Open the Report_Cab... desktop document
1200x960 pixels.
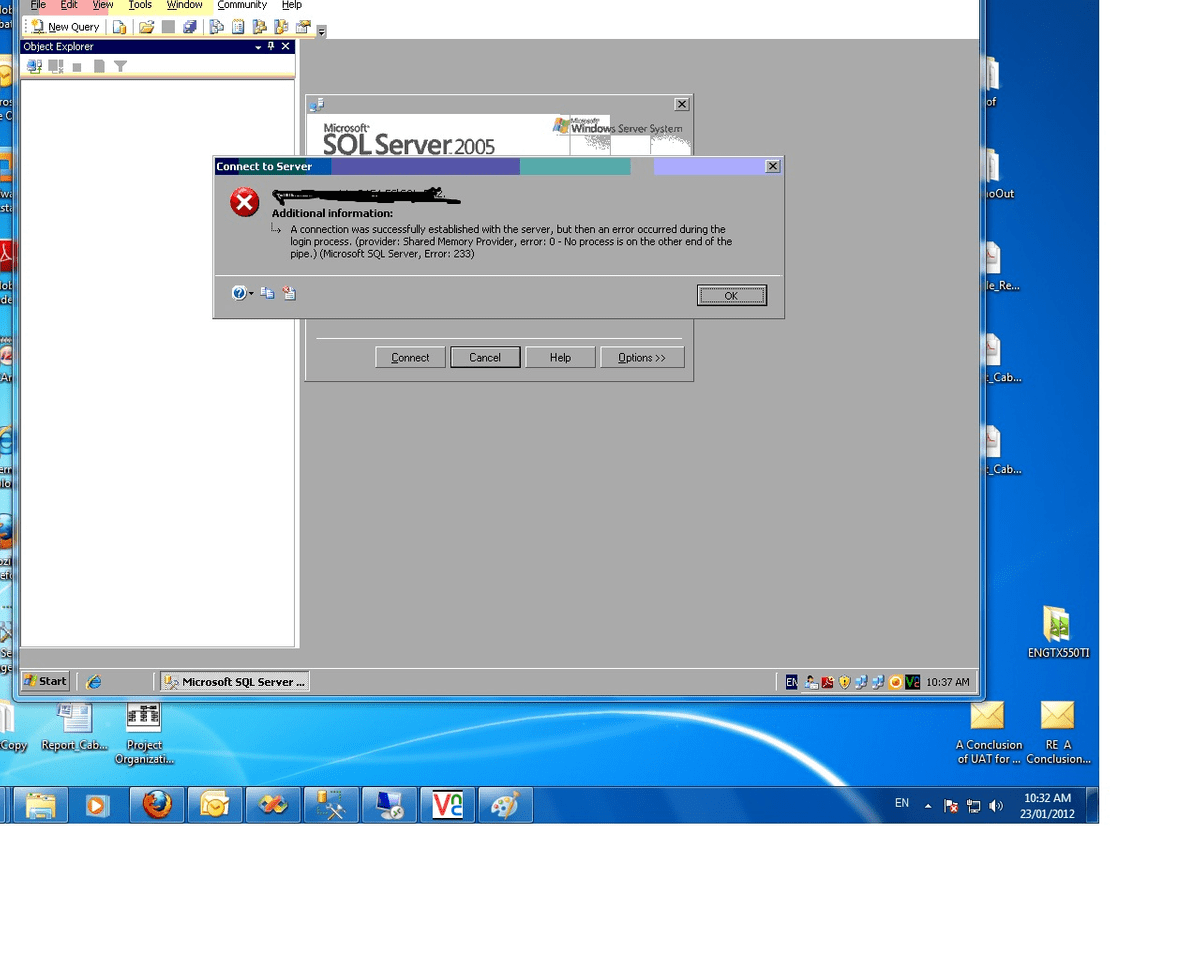(x=75, y=727)
